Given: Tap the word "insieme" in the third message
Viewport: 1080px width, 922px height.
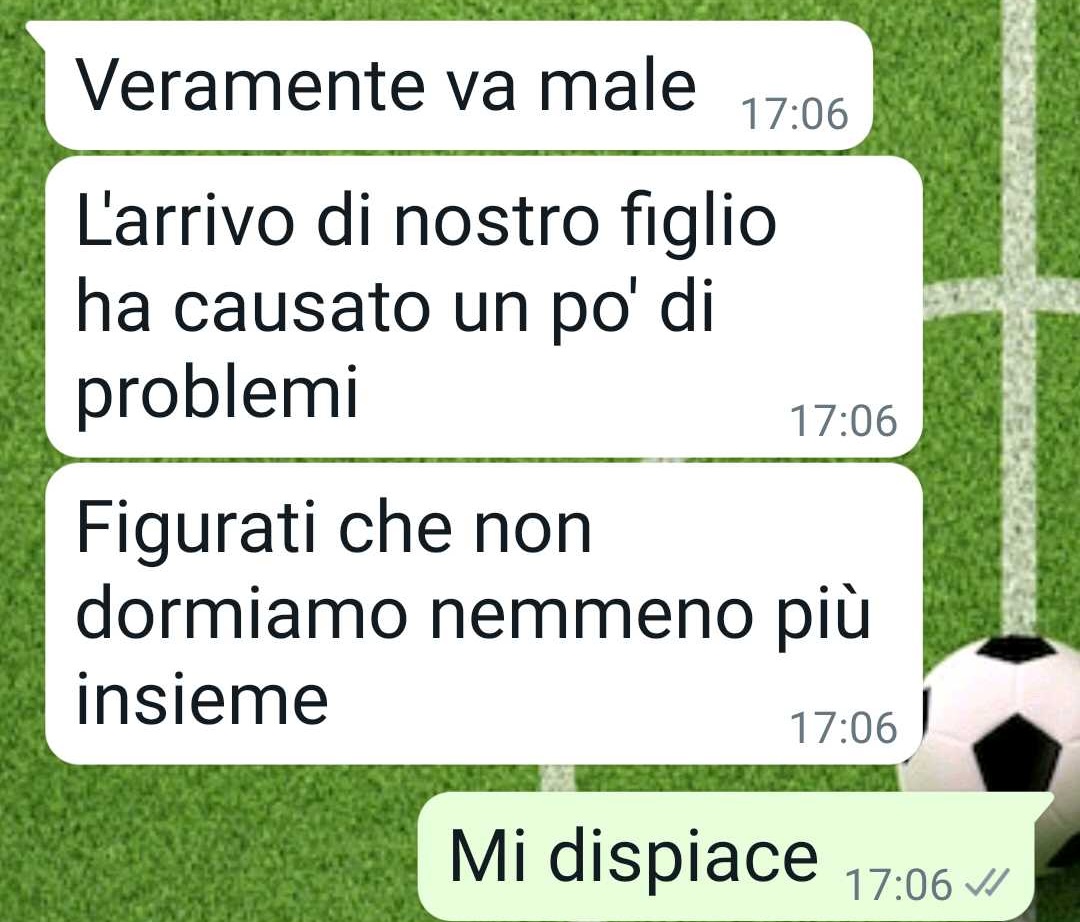Looking at the screenshot, I should point(202,699).
